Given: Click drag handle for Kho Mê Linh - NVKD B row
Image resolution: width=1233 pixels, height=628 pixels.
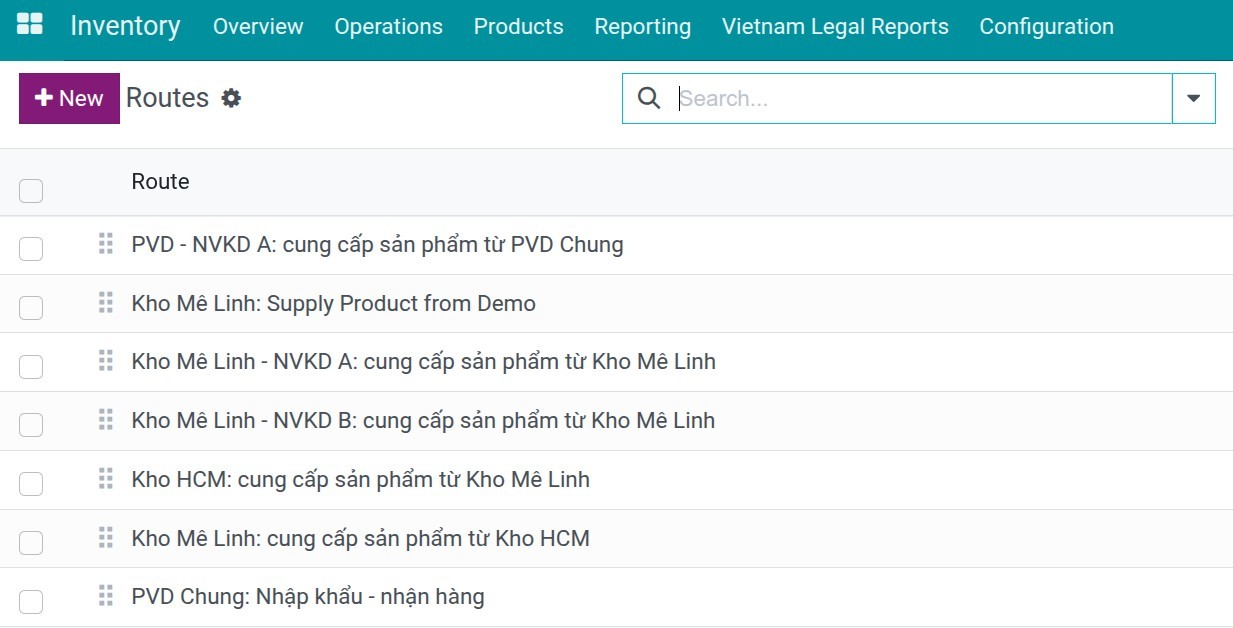Looking at the screenshot, I should point(106,419).
